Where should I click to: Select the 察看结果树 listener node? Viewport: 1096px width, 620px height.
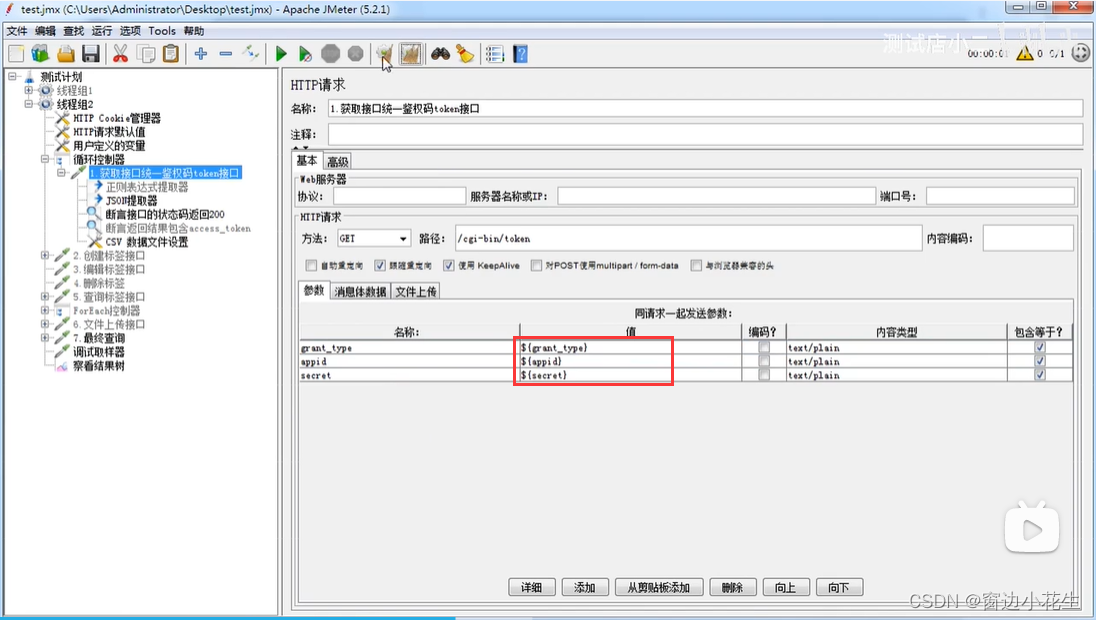(99, 366)
